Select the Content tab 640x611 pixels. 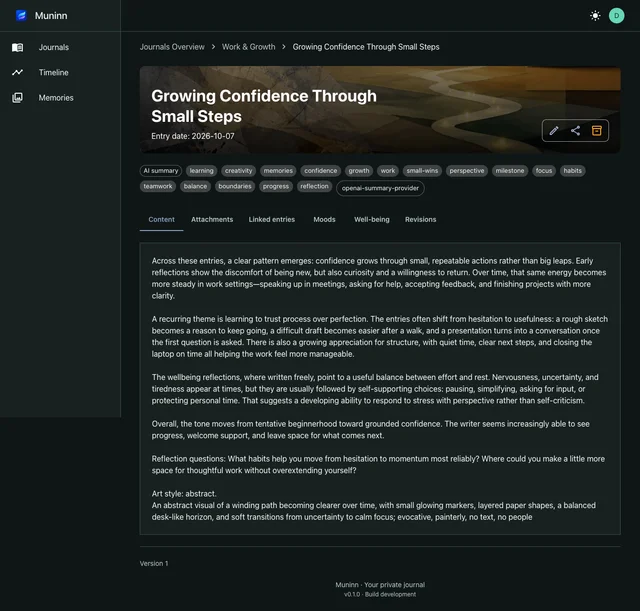point(161,220)
